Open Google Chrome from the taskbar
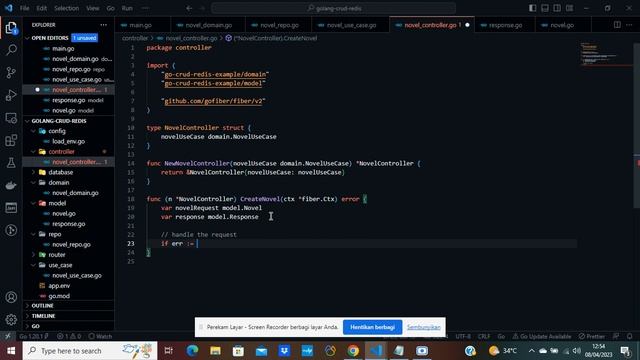 click(x=353, y=351)
